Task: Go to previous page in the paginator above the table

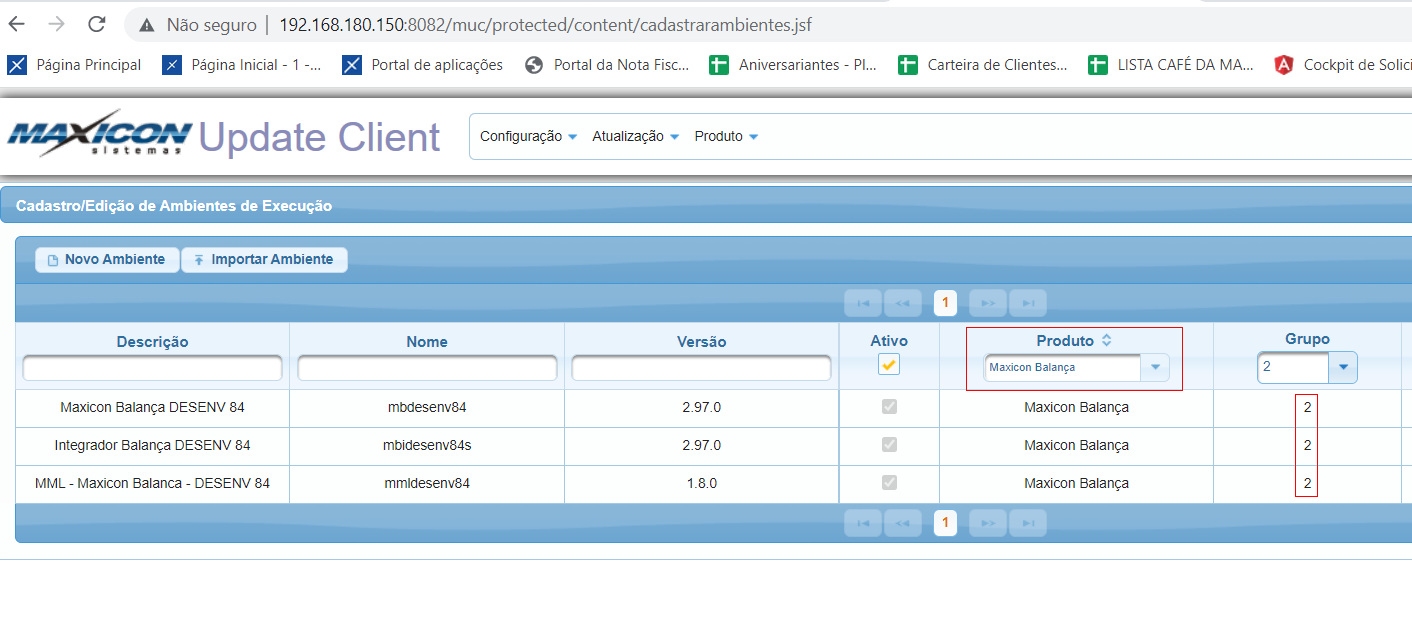Action: click(902, 302)
